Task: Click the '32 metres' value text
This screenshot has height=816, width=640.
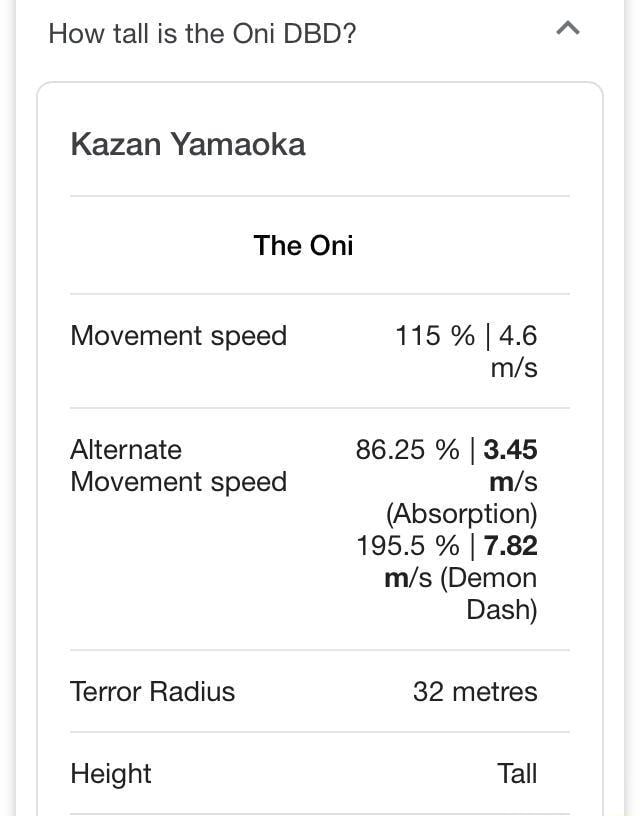Action: (474, 691)
